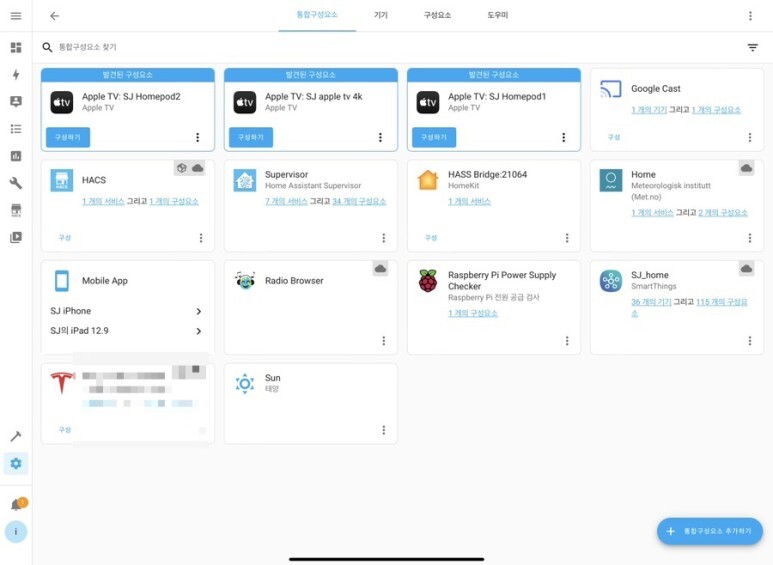Viewport: 773px width, 565px height.
Task: Expand the SJ iPhone entry chevron
Action: pos(199,311)
